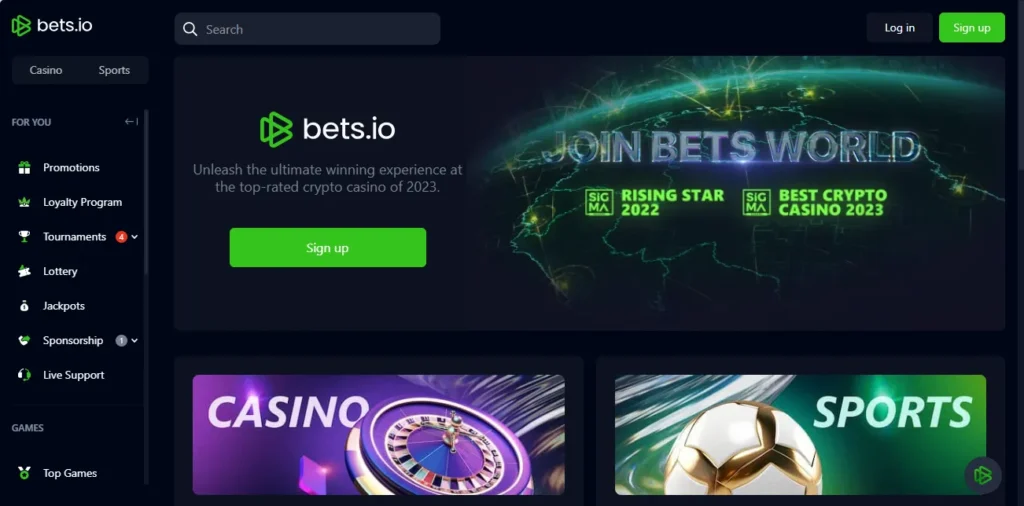Open the floating bets.io chat widget
This screenshot has width=1024, height=506.
tap(983, 475)
